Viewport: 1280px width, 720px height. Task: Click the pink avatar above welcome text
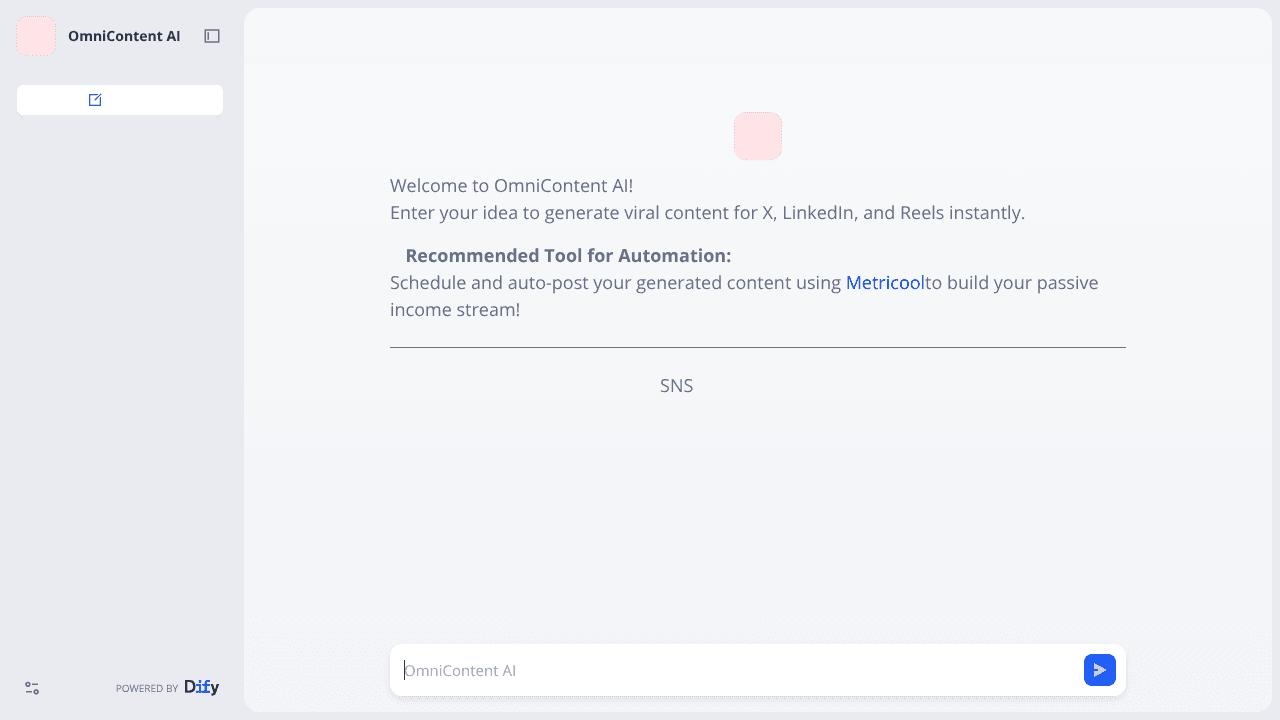[x=758, y=136]
